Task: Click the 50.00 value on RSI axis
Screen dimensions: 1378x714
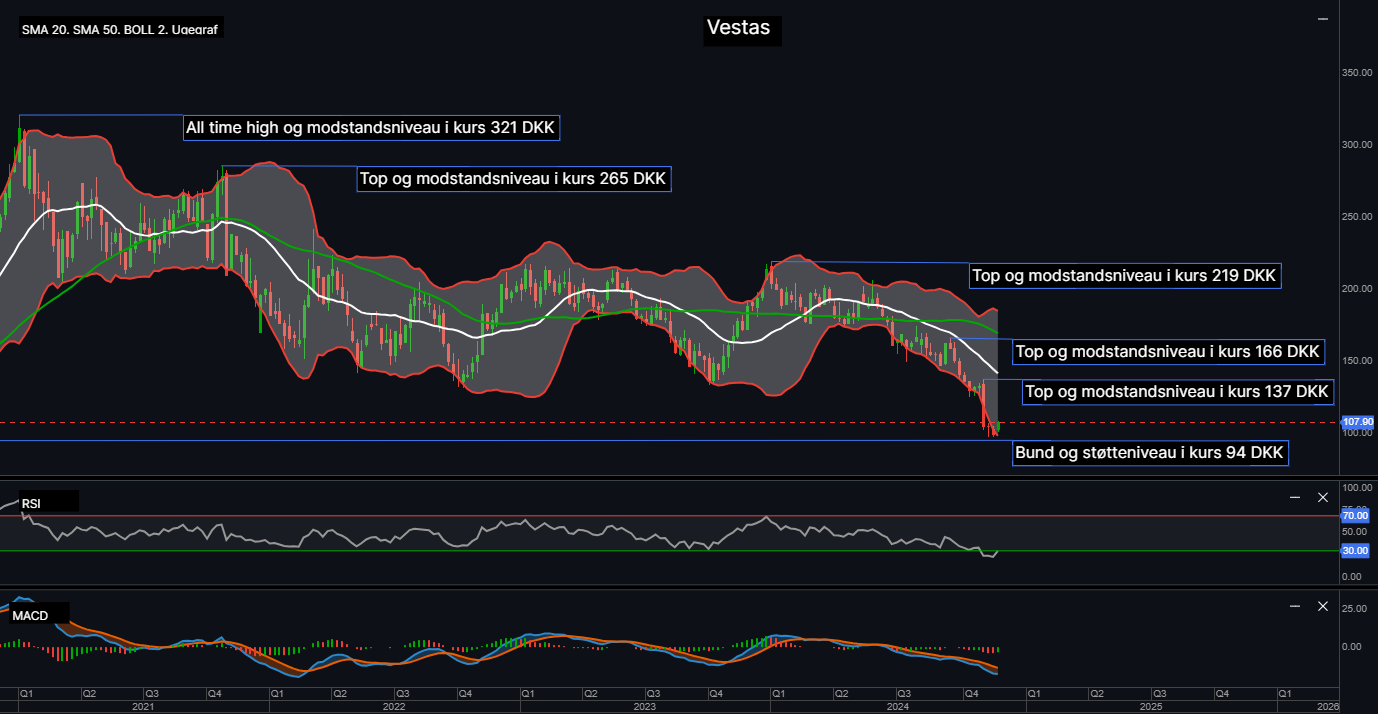Action: pyautogui.click(x=1354, y=532)
